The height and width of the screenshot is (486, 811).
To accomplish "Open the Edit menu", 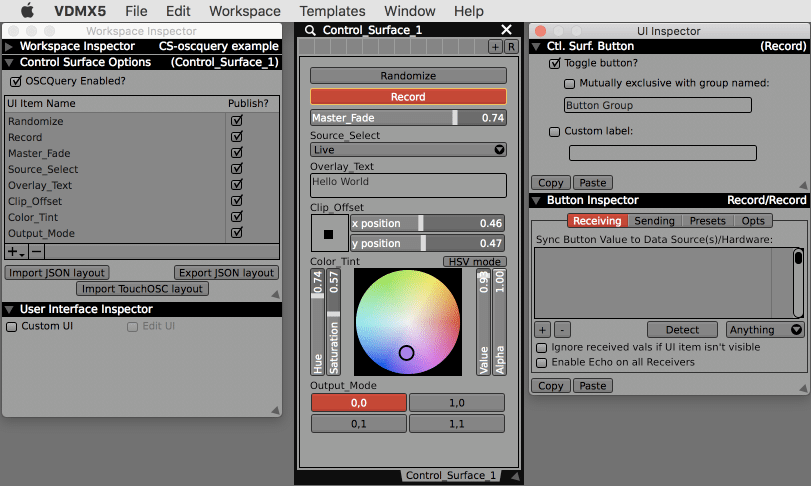I will point(178,11).
